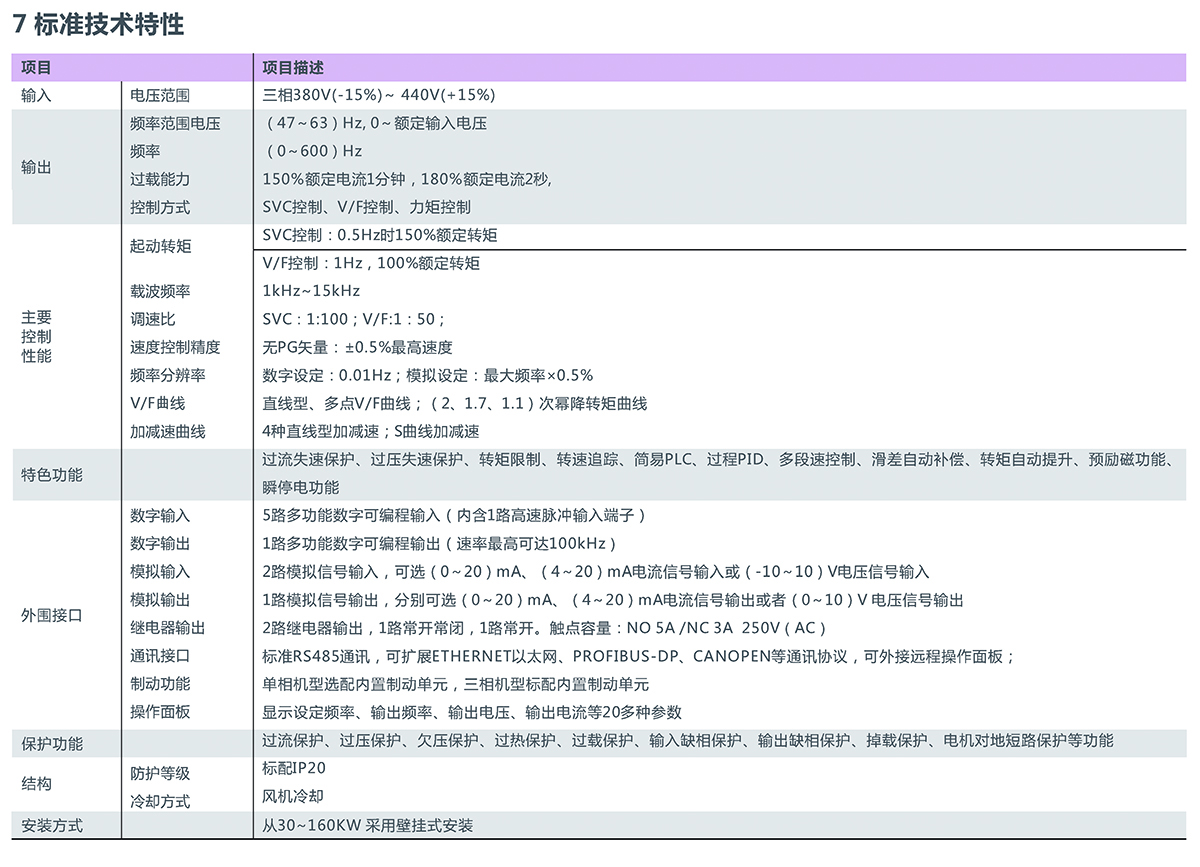
Task: Click the 标配IP20 protection rating text
Action: pyautogui.click(x=293, y=769)
